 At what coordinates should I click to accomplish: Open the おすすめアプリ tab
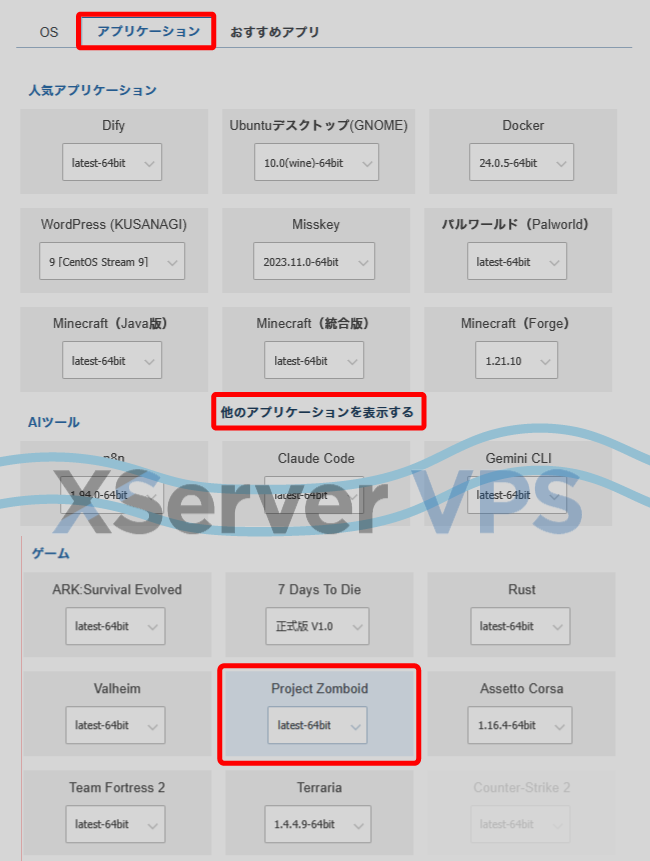[275, 32]
